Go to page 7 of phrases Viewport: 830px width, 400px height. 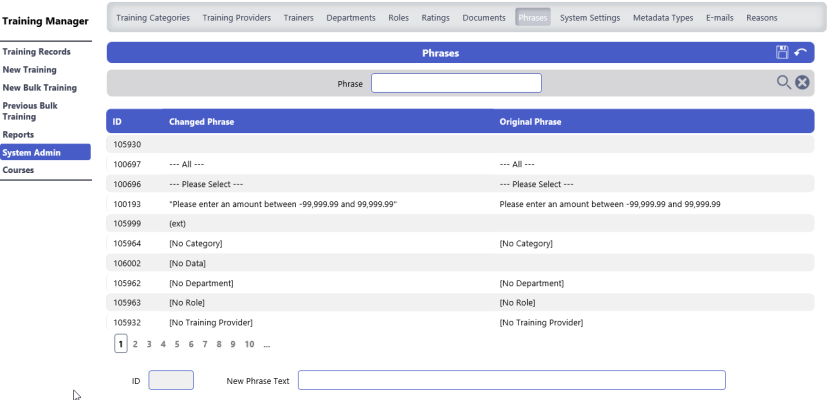205,344
